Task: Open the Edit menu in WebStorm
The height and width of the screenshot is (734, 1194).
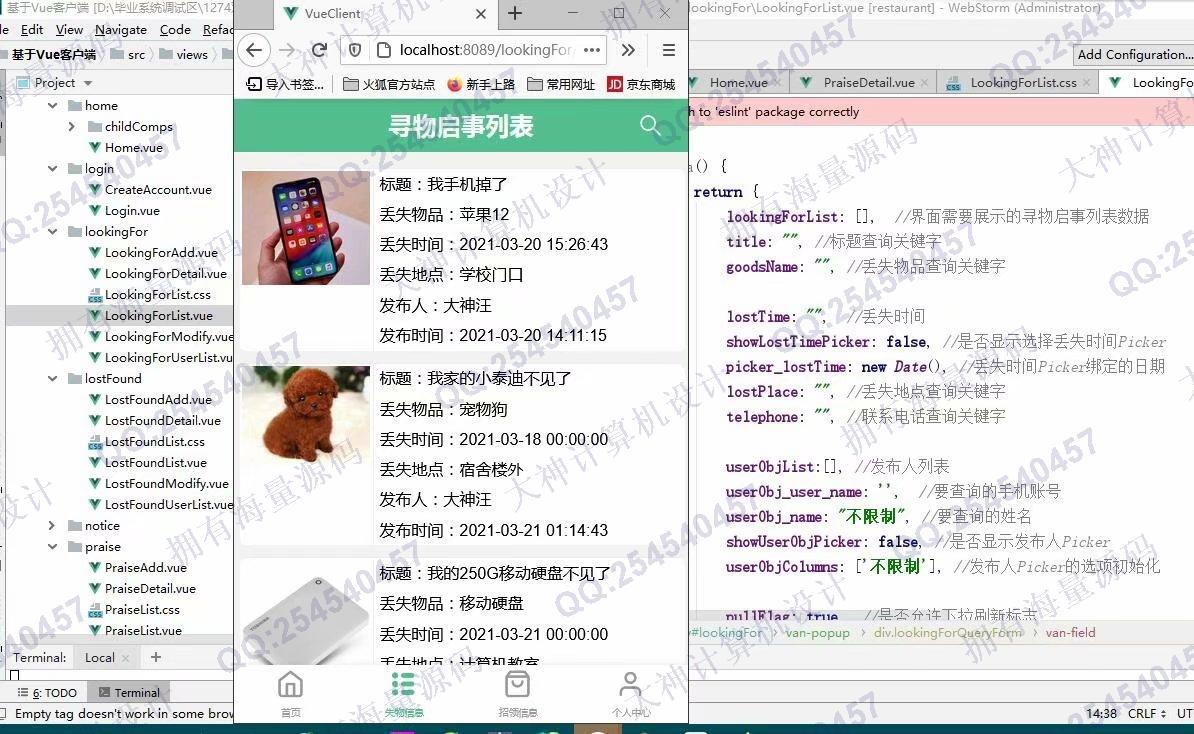Action: [x=32, y=30]
